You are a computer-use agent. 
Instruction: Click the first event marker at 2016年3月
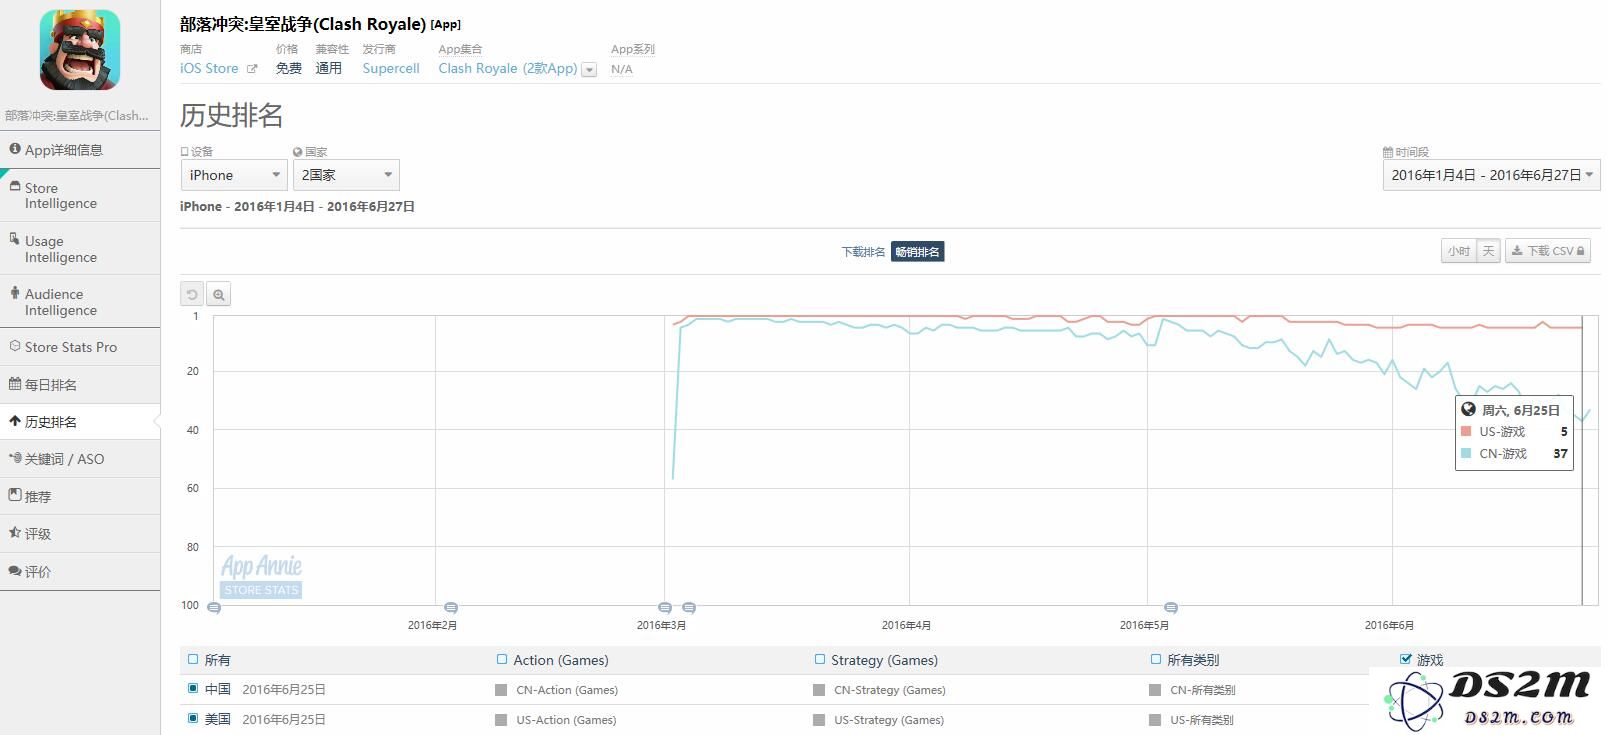pyautogui.click(x=665, y=607)
